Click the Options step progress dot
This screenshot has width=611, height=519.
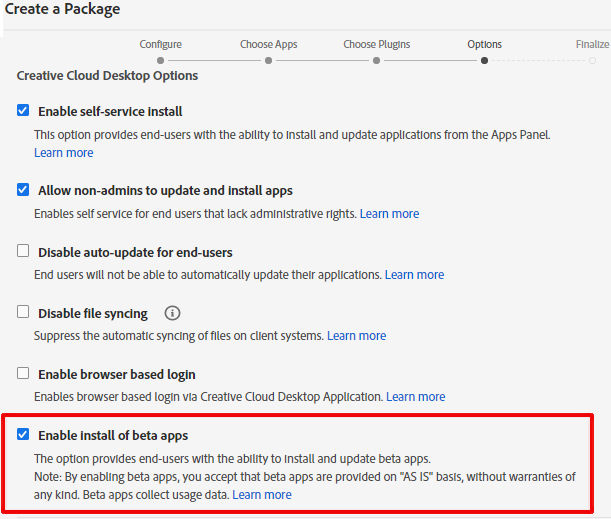(484, 60)
